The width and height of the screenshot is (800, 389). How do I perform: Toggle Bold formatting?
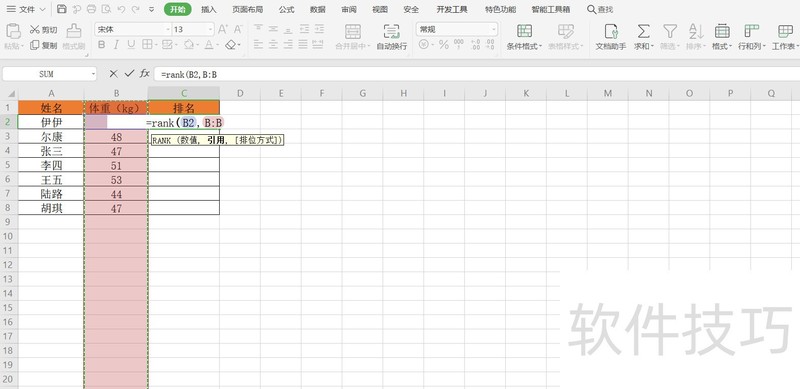tap(101, 45)
